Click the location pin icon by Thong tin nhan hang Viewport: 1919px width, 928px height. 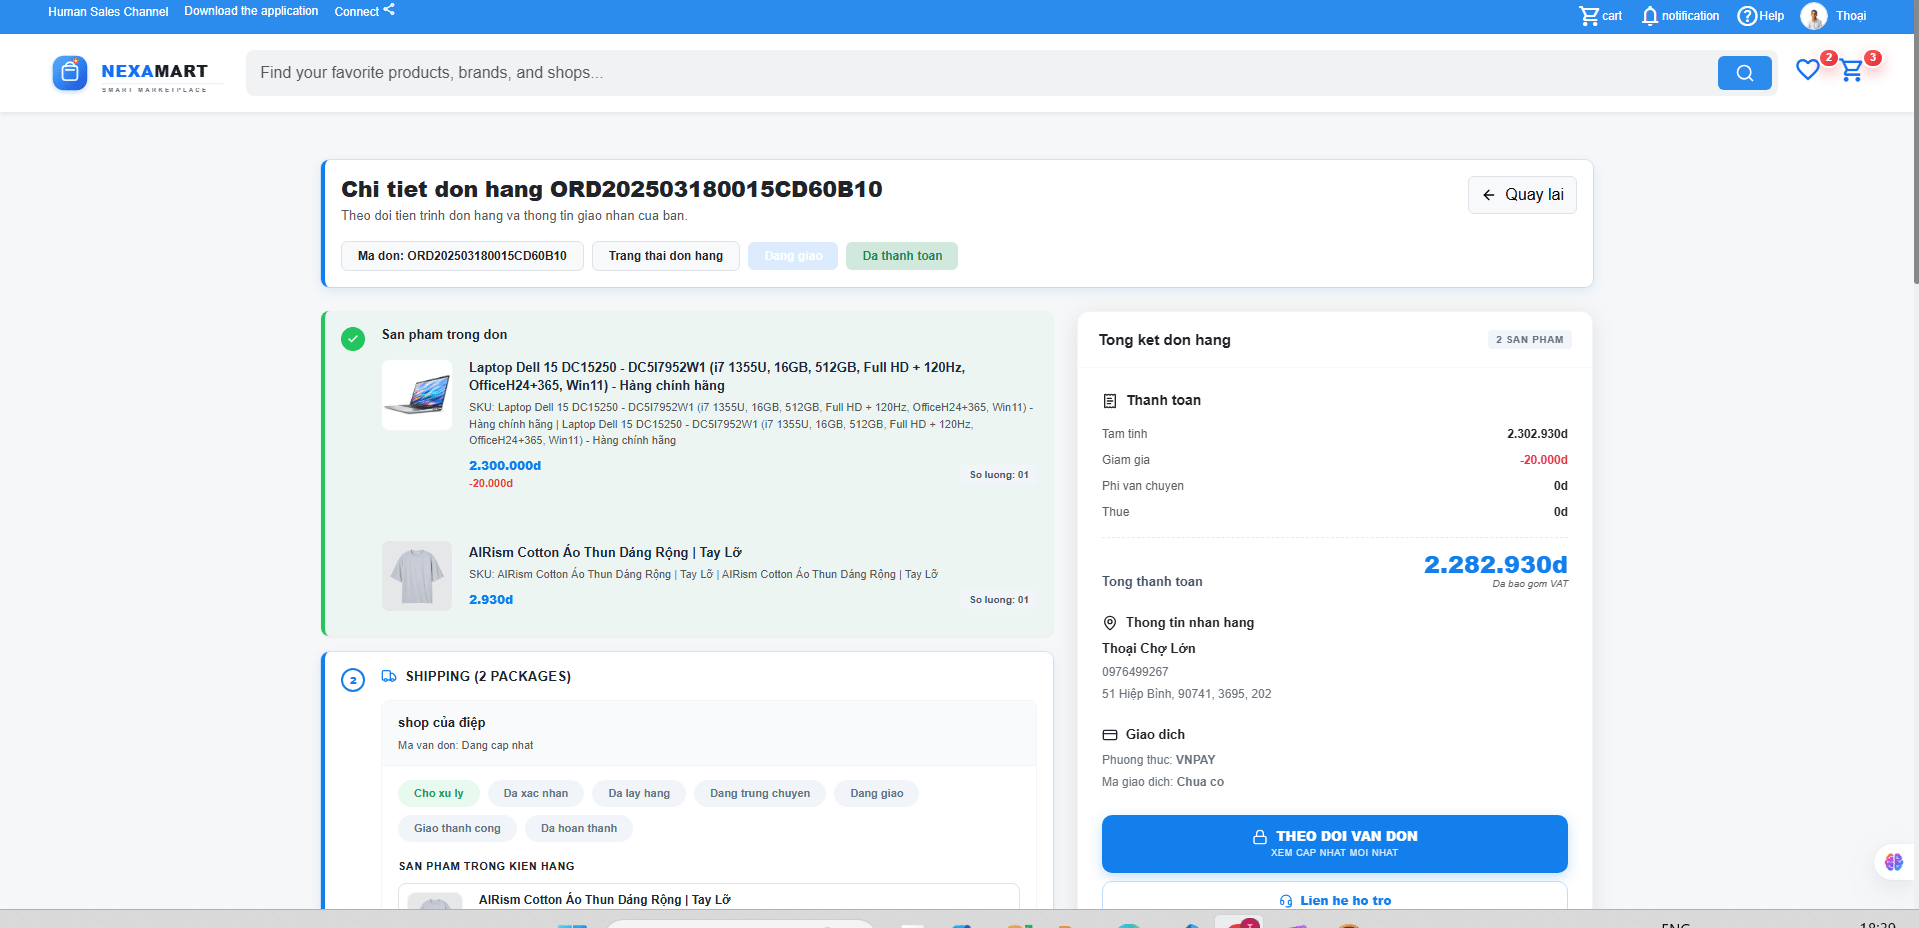pos(1109,623)
